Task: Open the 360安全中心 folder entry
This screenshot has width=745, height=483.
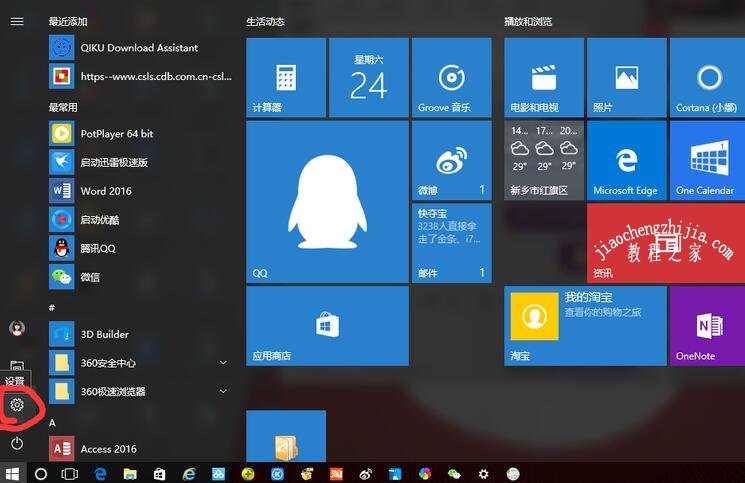Action: pos(142,363)
